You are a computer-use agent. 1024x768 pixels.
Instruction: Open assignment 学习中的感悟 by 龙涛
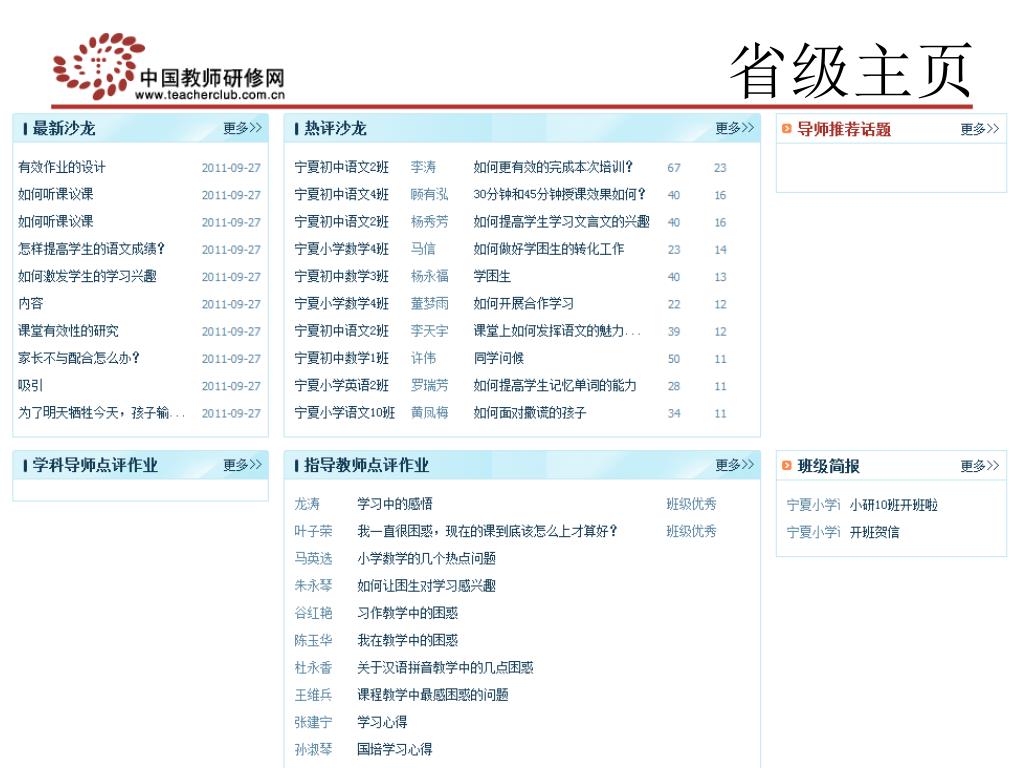(x=395, y=504)
